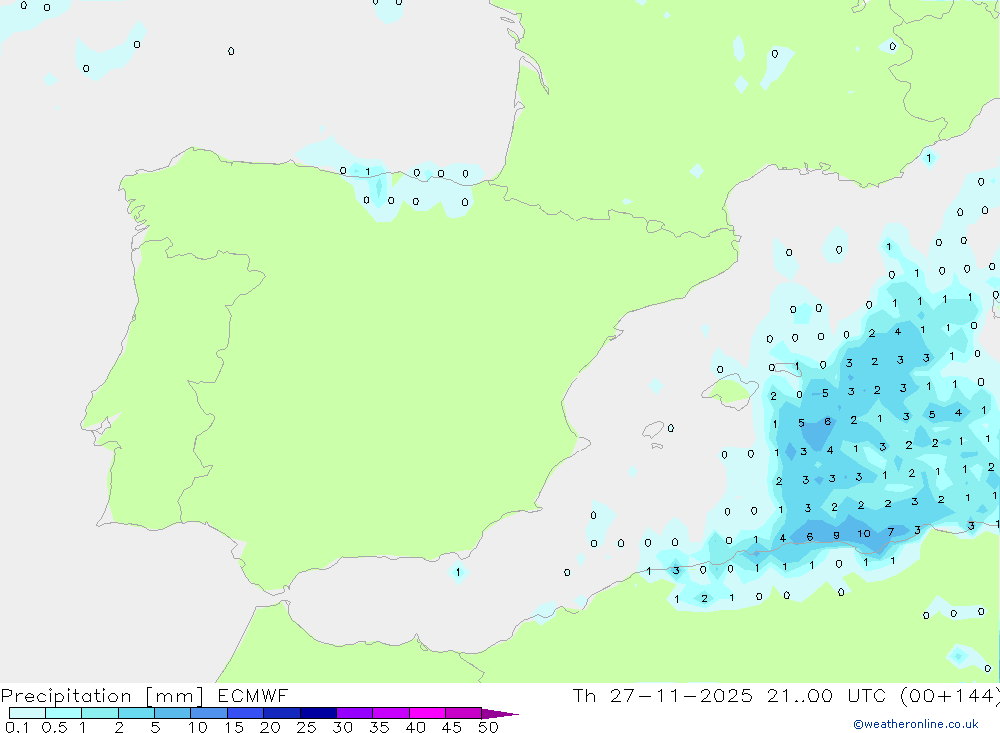Viewport: 1000px width, 733px height.
Task: Select the 40–45 mm legend color swatch
Action: 427,713
